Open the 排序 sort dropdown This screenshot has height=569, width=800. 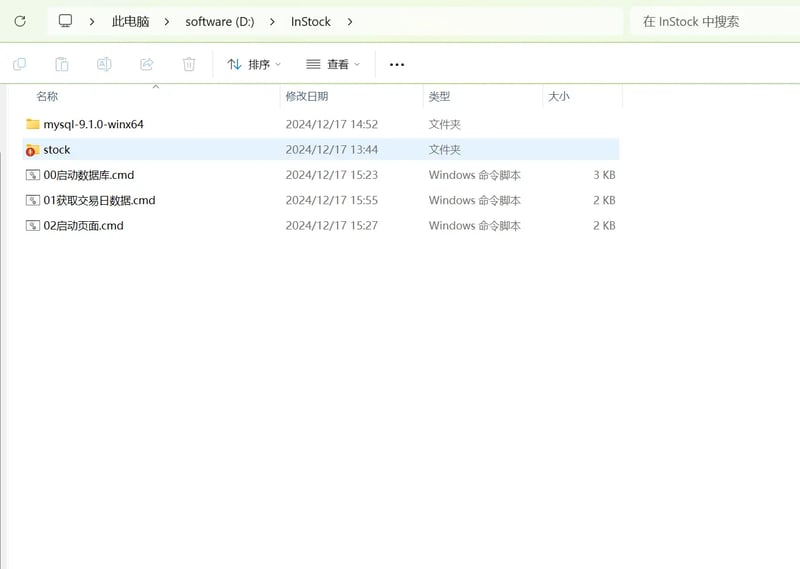click(x=254, y=64)
